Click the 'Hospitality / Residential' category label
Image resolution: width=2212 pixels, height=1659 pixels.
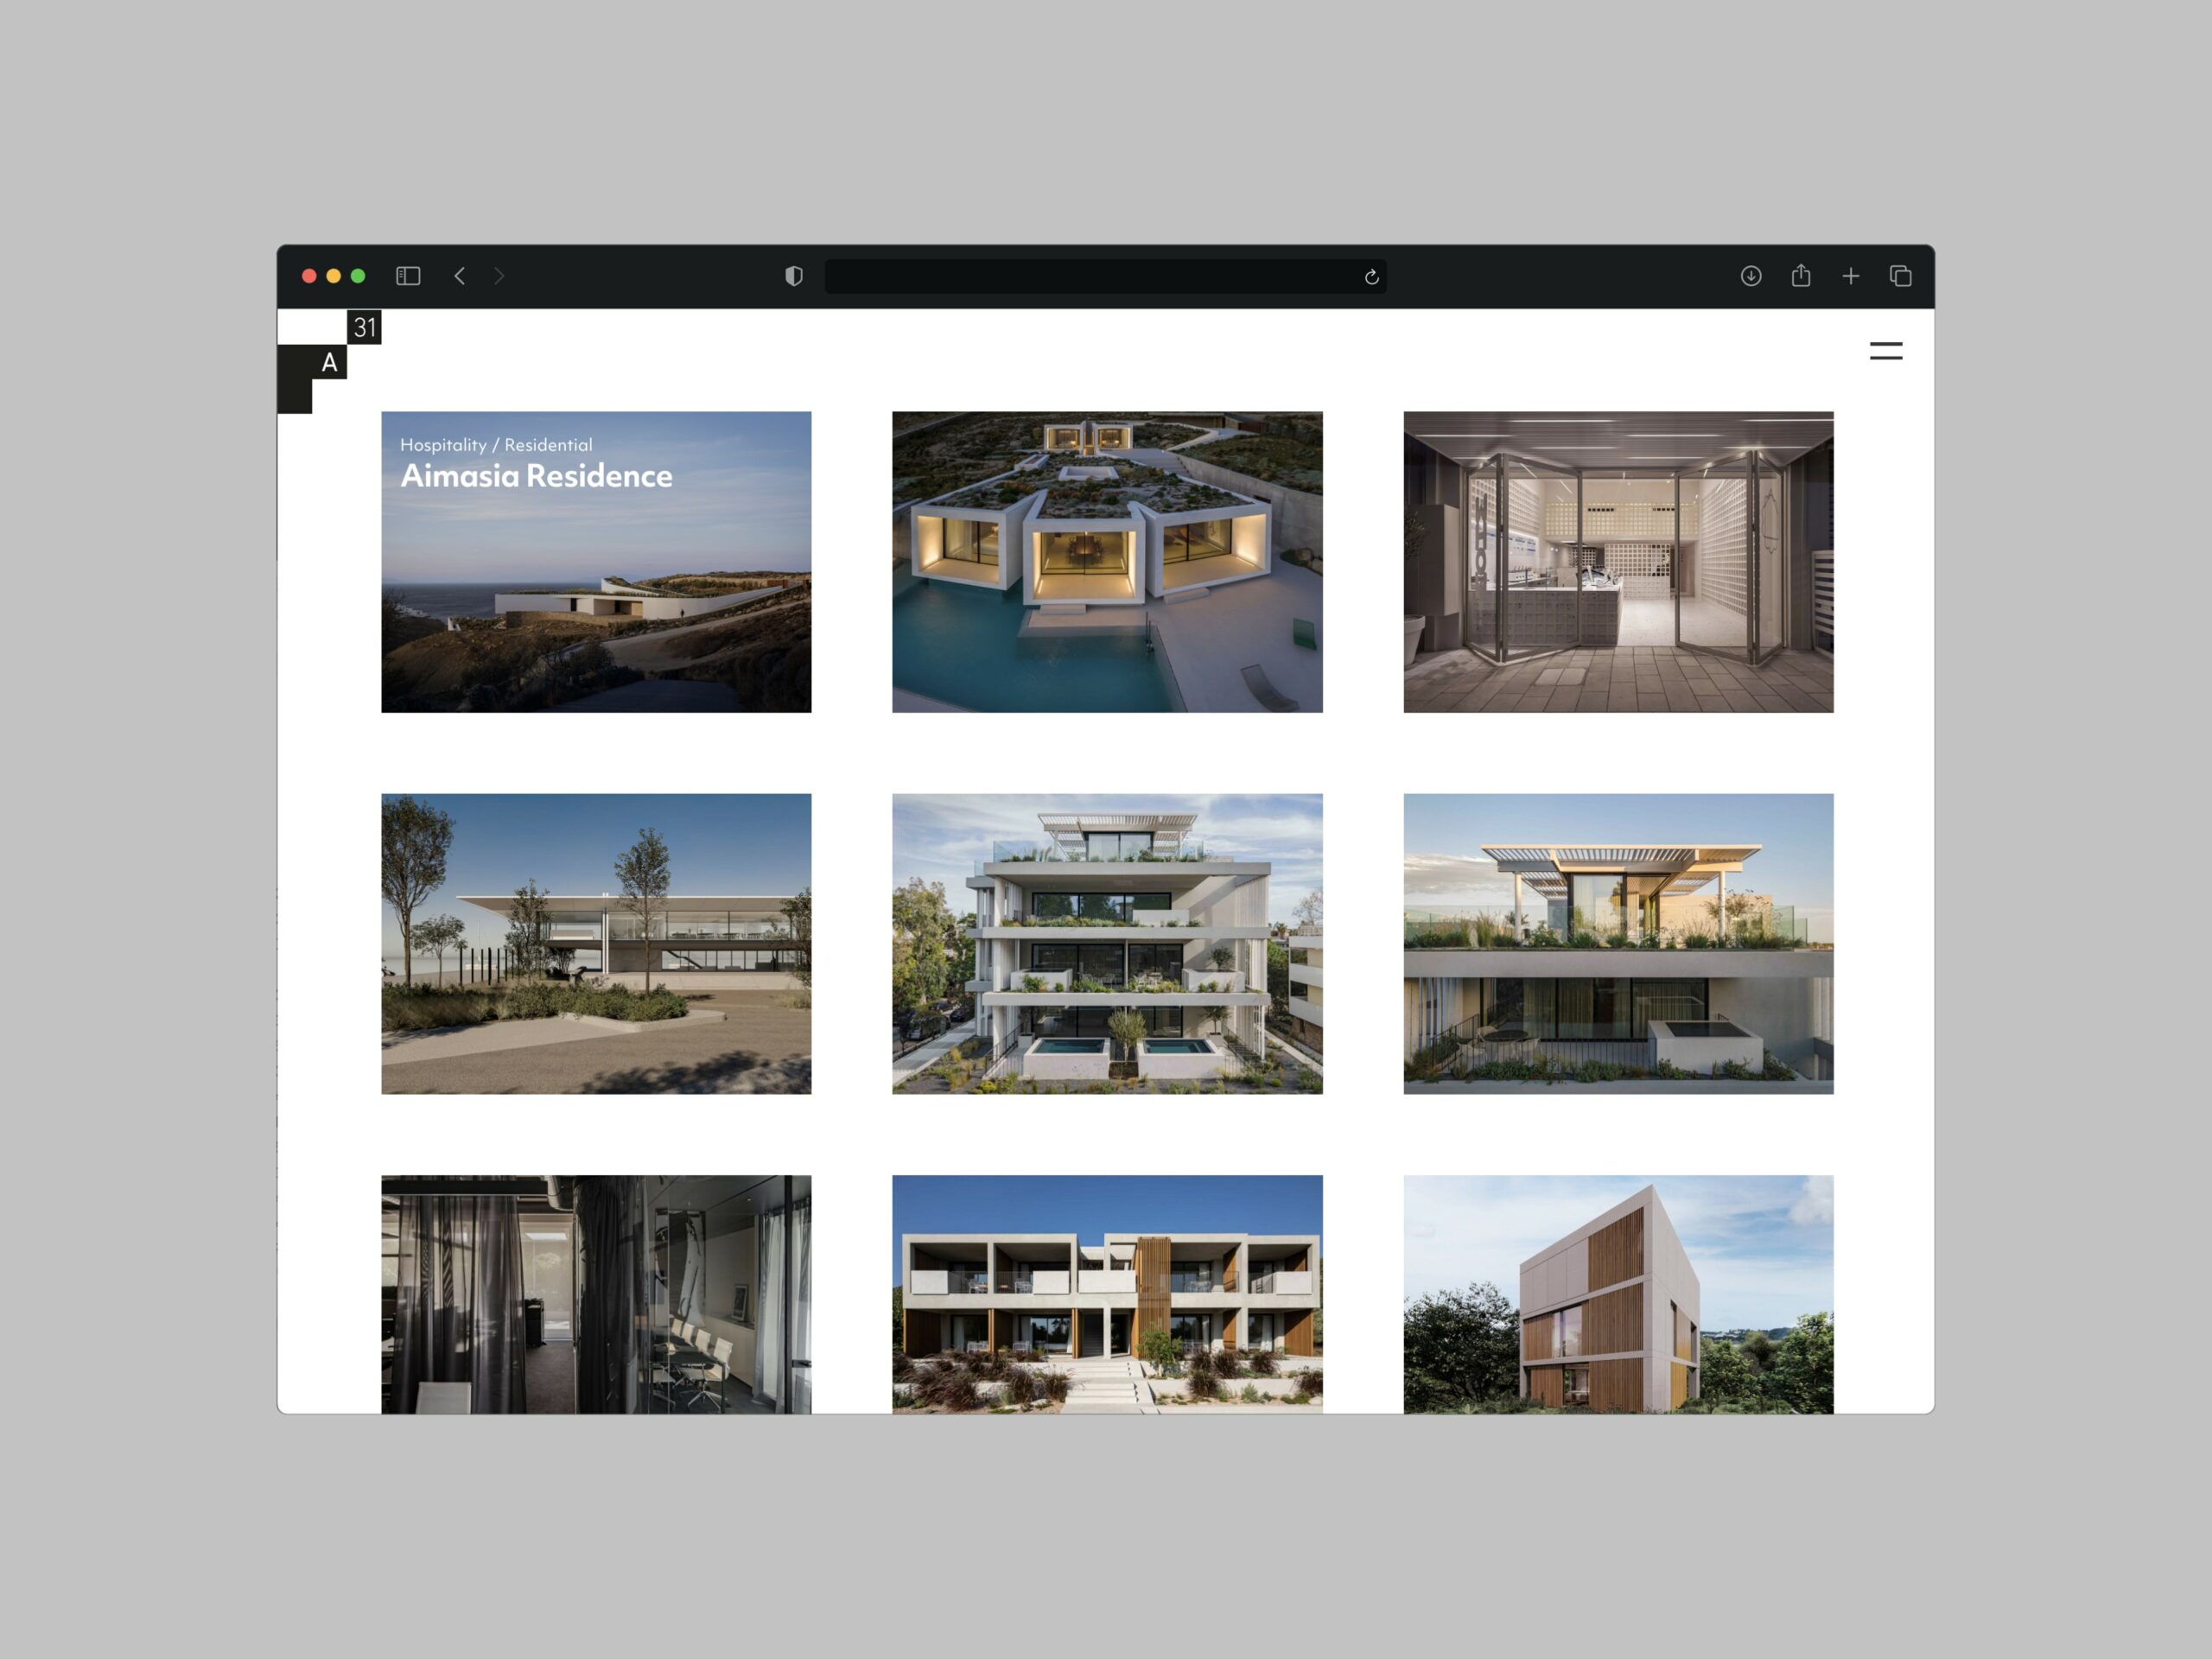click(496, 445)
